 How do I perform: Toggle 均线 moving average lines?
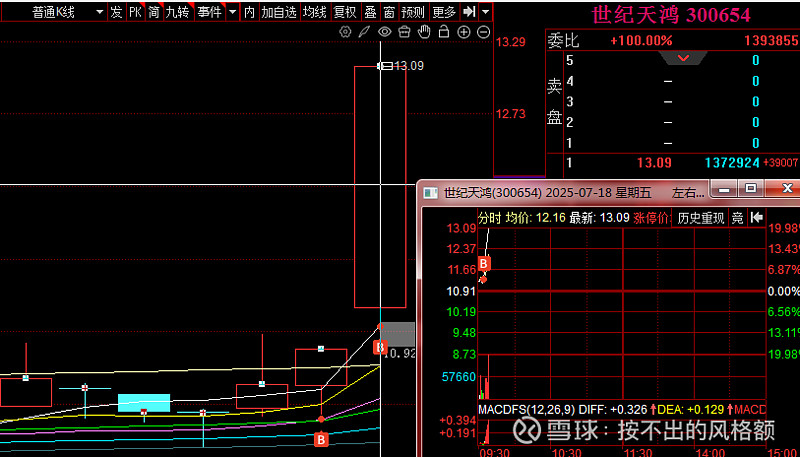[314, 12]
